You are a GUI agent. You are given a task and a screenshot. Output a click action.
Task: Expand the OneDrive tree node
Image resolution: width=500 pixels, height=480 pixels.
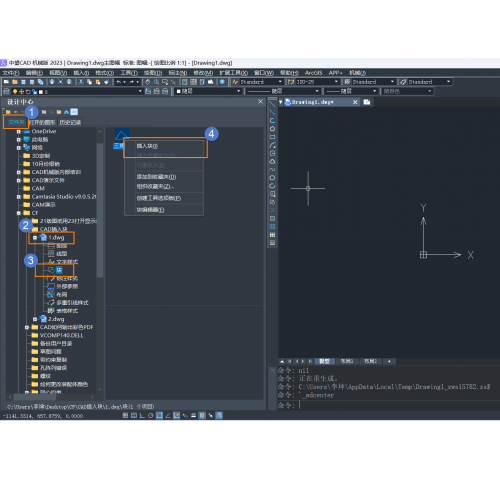tap(19, 131)
